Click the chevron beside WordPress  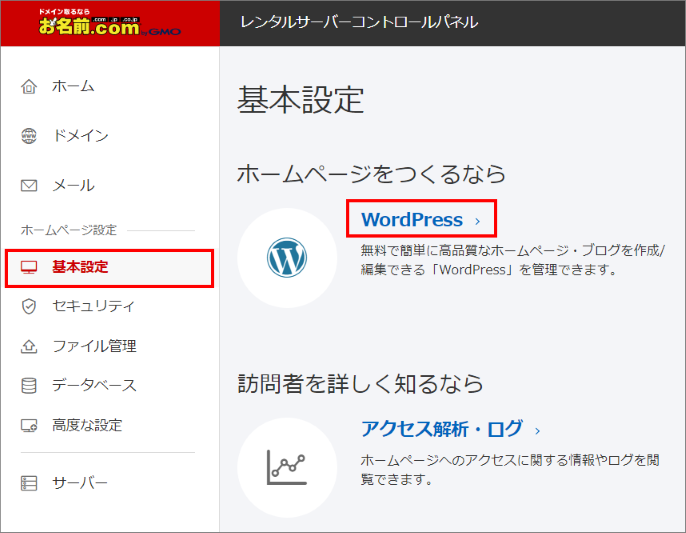coord(478,221)
